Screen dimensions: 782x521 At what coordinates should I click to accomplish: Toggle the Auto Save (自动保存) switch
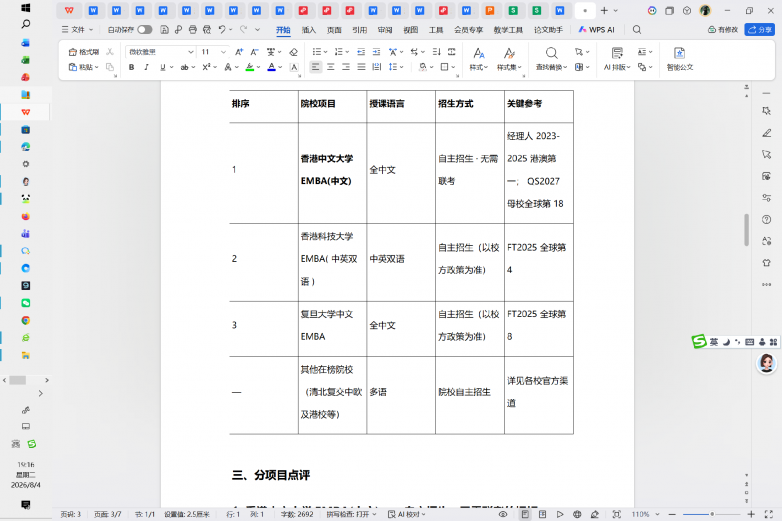tap(145, 30)
